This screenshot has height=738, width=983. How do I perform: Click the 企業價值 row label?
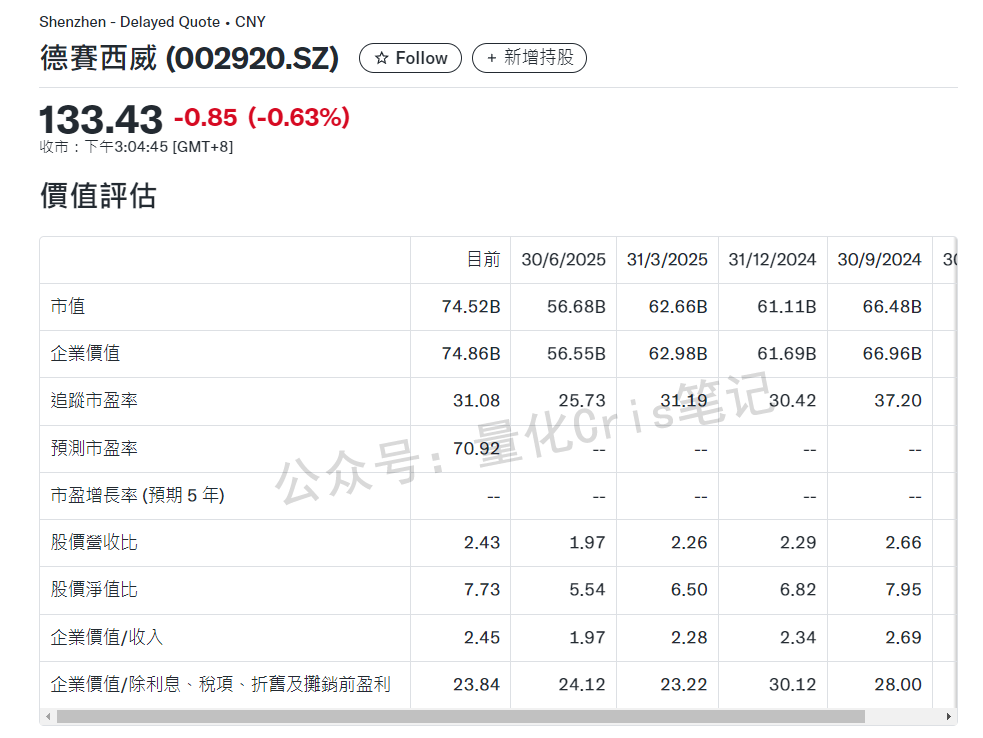(85, 354)
